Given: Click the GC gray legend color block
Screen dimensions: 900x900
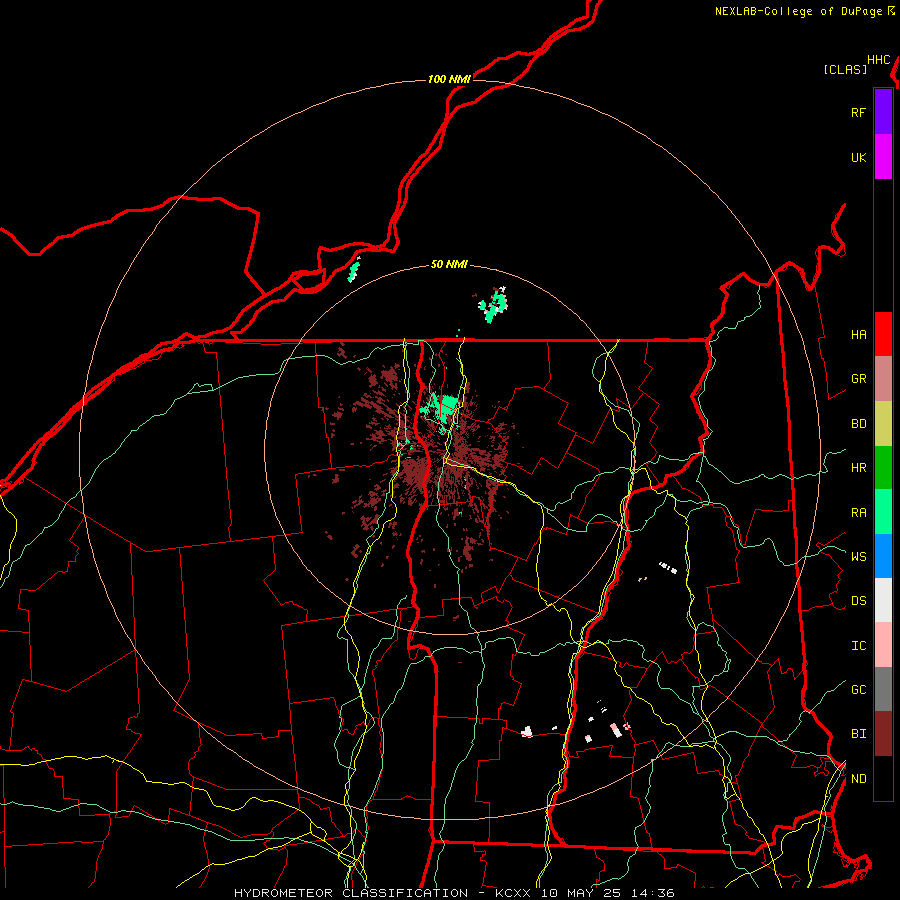Looking at the screenshot, I should click(883, 689).
